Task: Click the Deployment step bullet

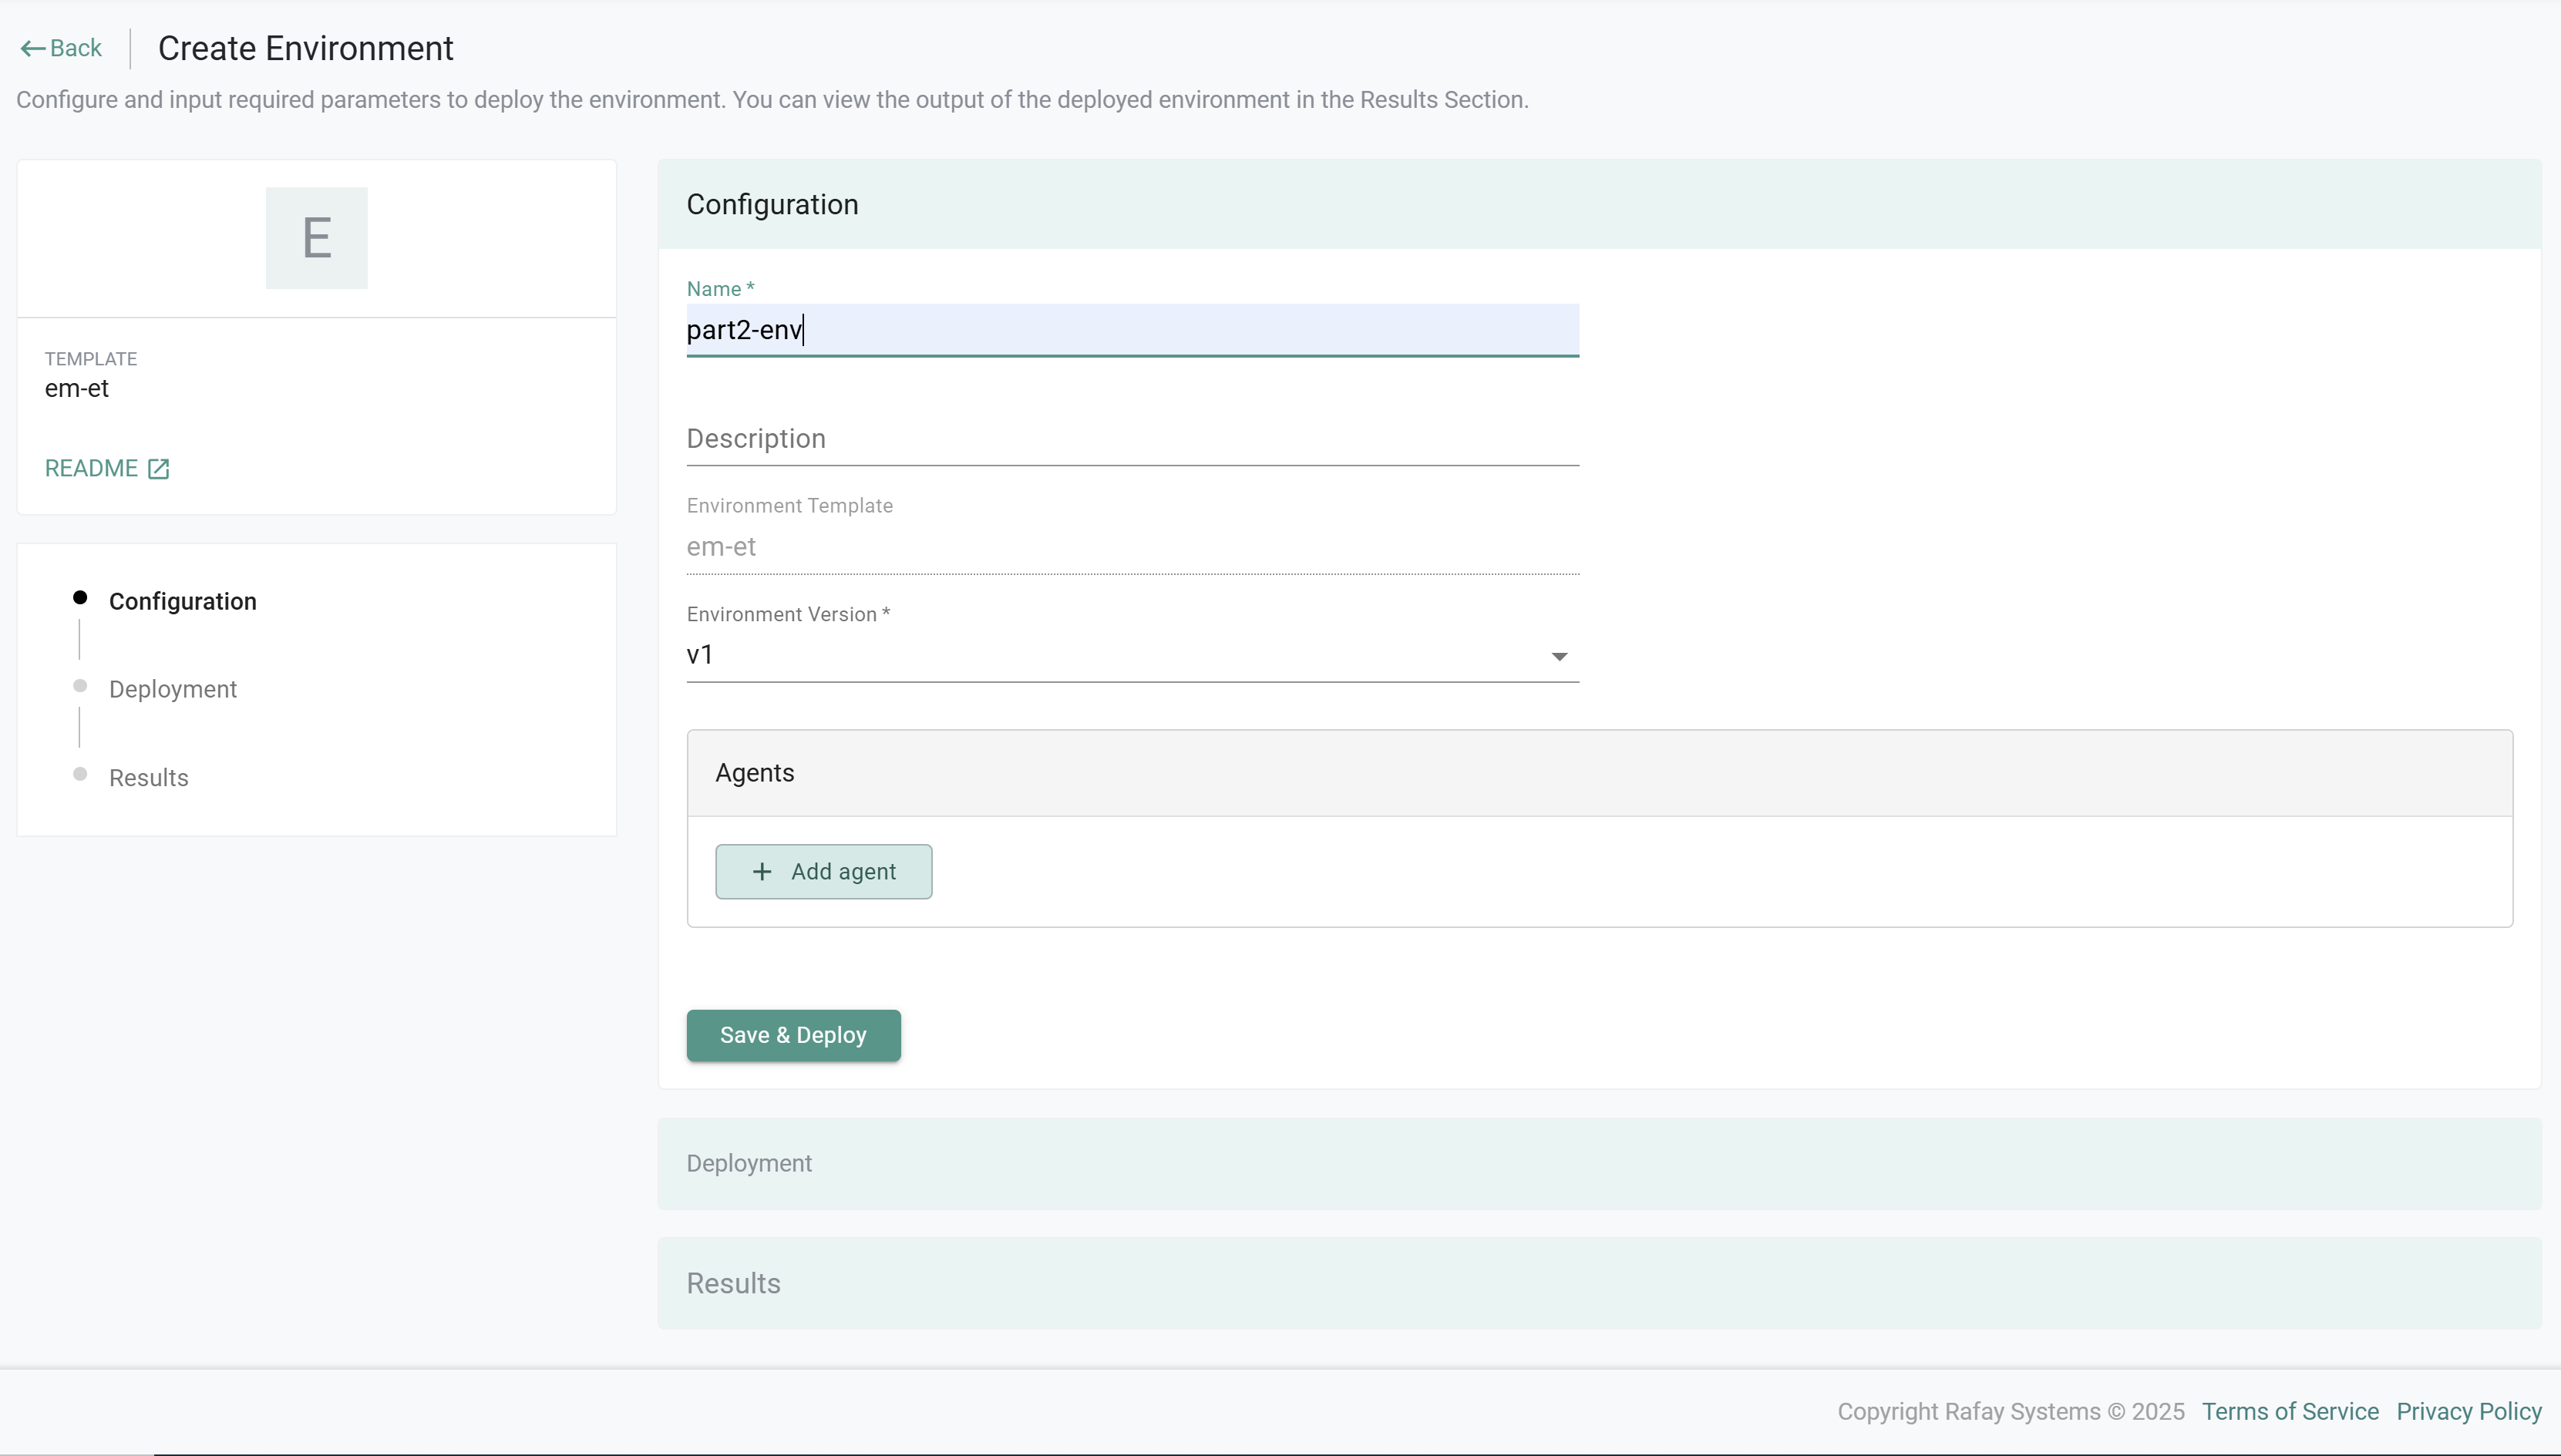Action: [80, 686]
